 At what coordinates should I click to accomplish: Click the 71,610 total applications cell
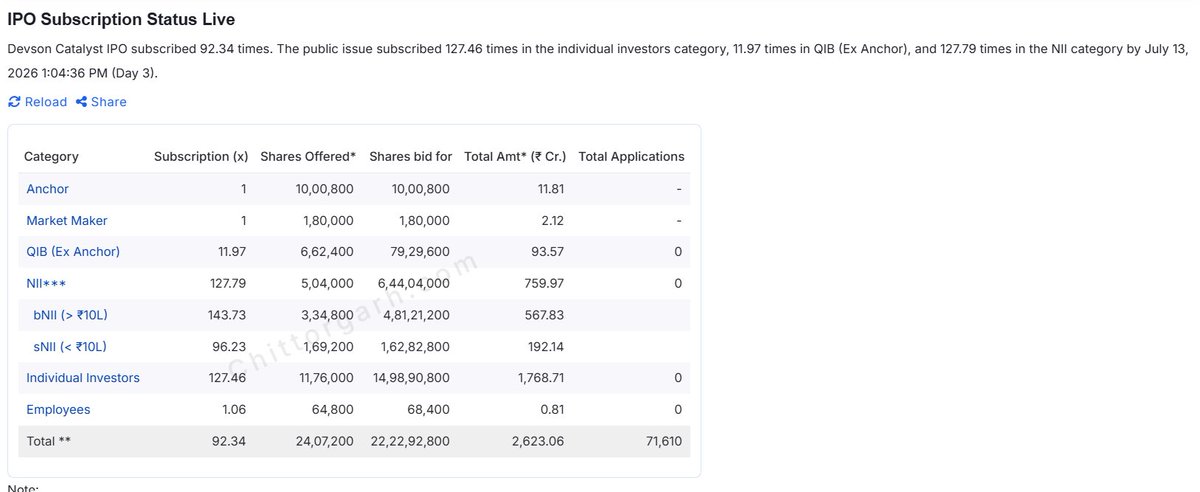point(662,441)
